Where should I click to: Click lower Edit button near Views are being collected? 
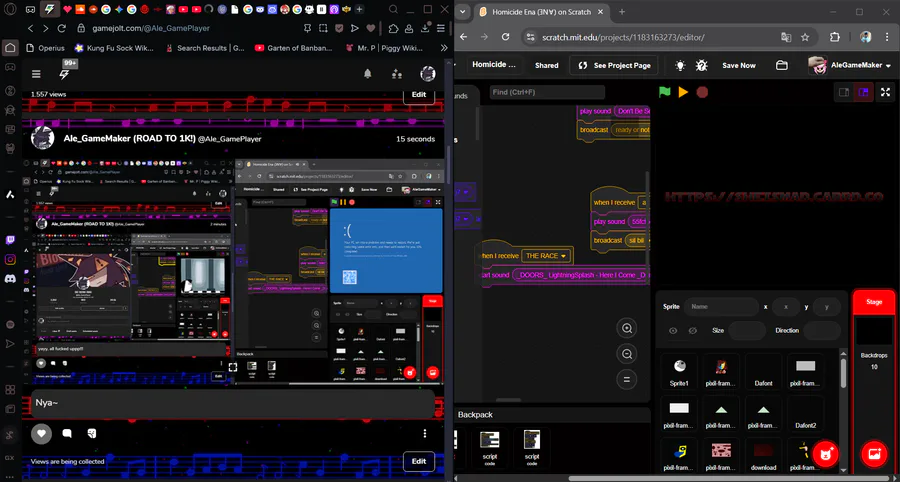(x=419, y=461)
